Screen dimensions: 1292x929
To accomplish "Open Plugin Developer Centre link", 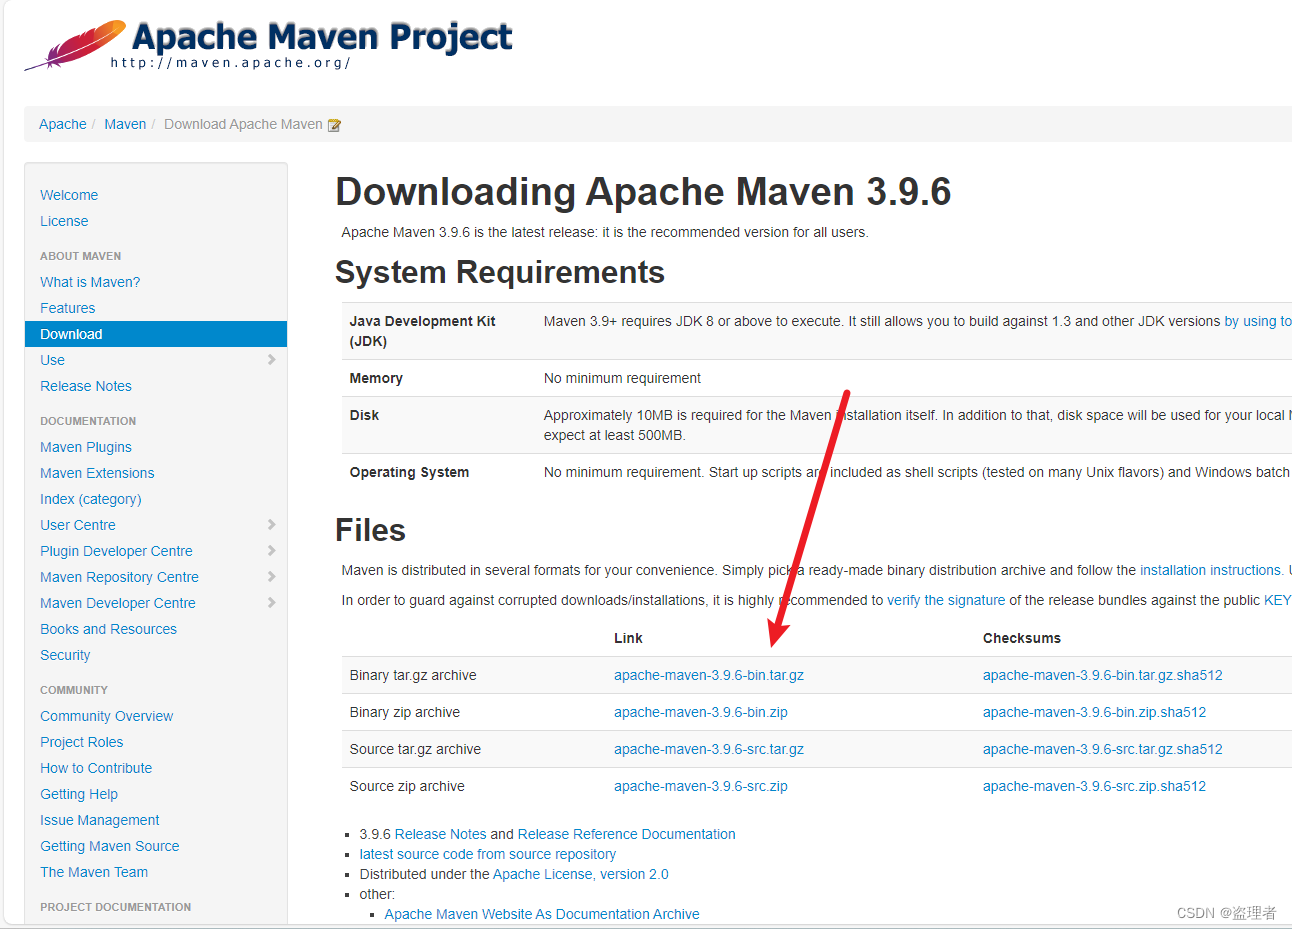I will point(116,551).
